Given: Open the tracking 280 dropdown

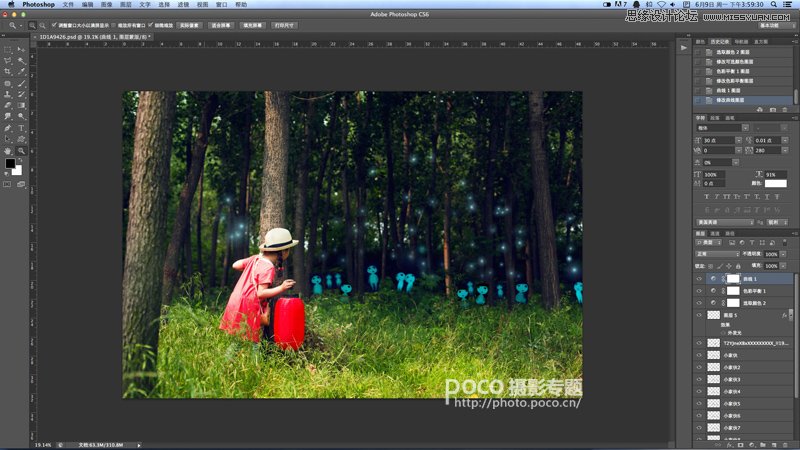Looking at the screenshot, I should pos(785,151).
